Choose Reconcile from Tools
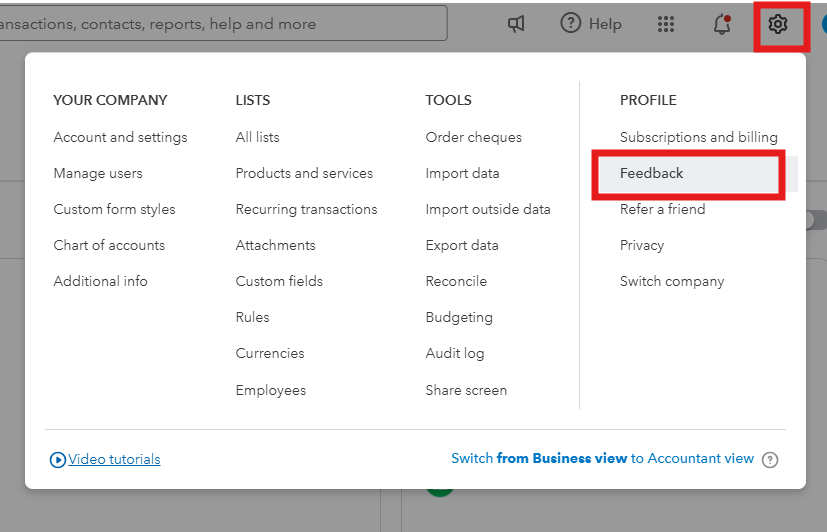The height and width of the screenshot is (532, 827). click(456, 281)
